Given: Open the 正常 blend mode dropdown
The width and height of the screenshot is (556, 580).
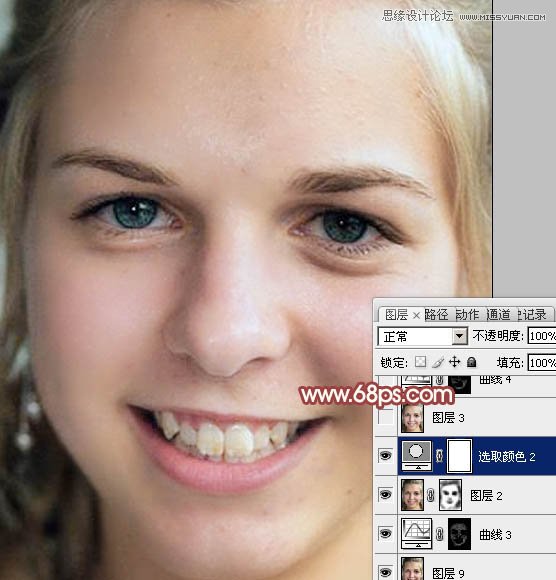Looking at the screenshot, I should coord(459,337).
